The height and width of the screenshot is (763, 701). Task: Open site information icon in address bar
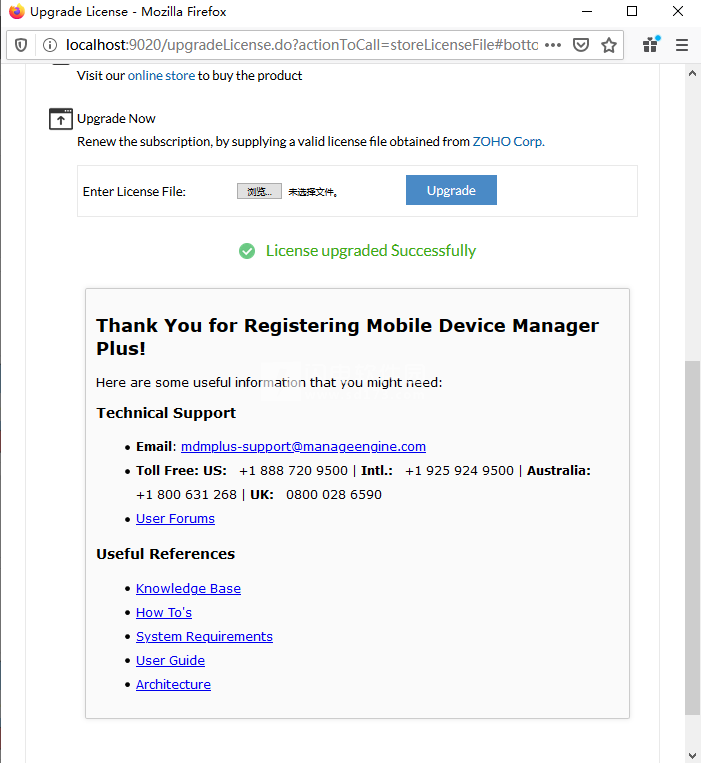pos(50,45)
